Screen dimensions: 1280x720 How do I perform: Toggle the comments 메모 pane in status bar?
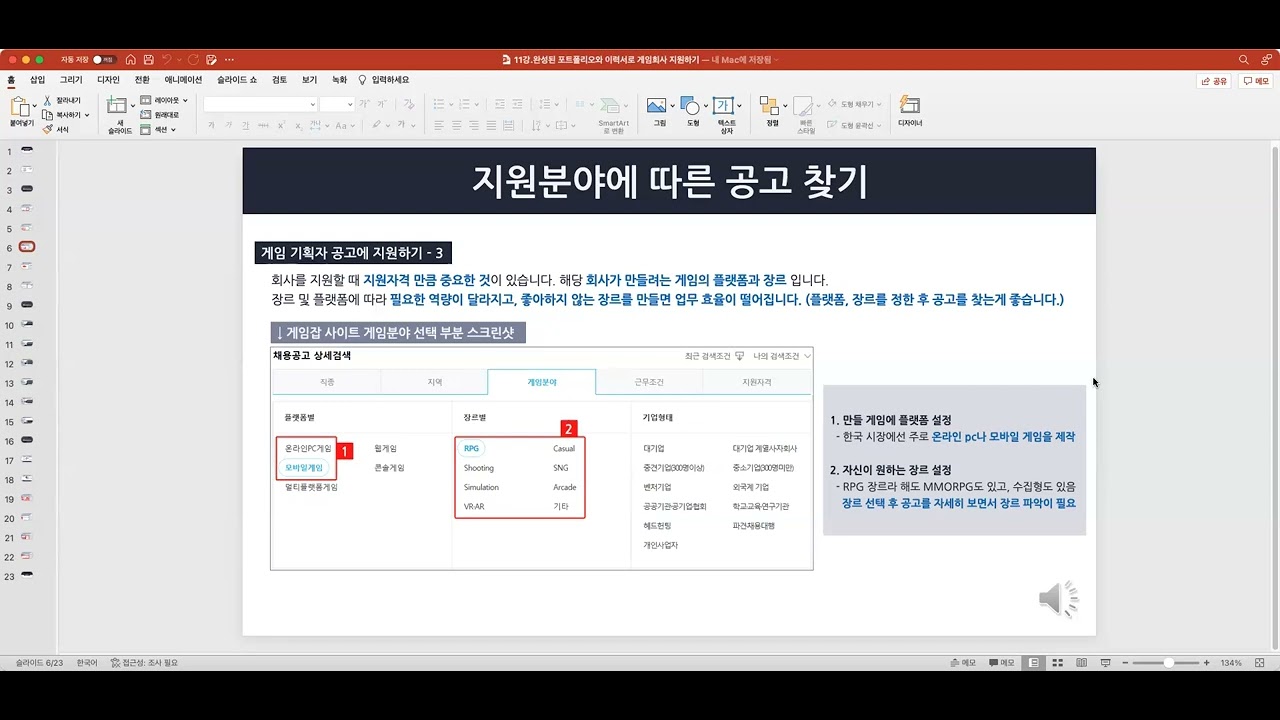[x=1001, y=663]
